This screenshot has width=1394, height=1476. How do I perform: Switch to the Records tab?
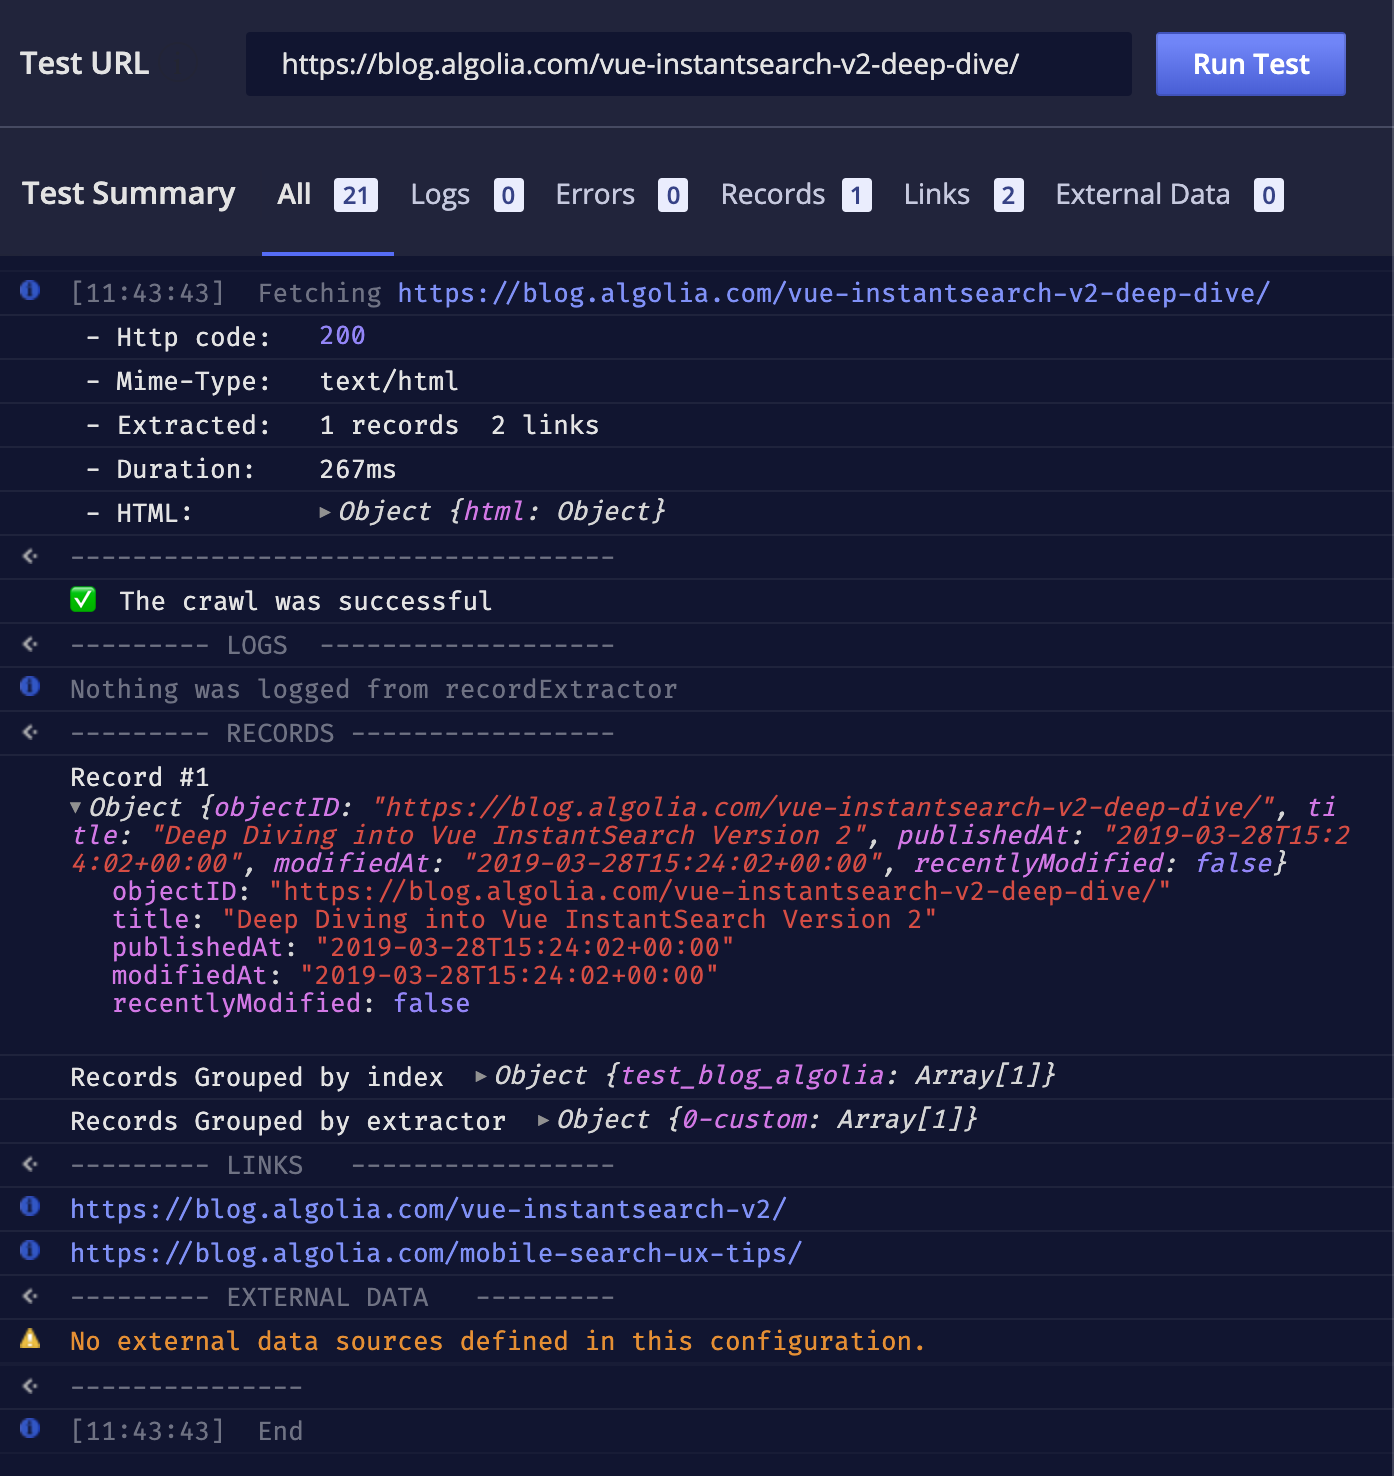click(773, 194)
